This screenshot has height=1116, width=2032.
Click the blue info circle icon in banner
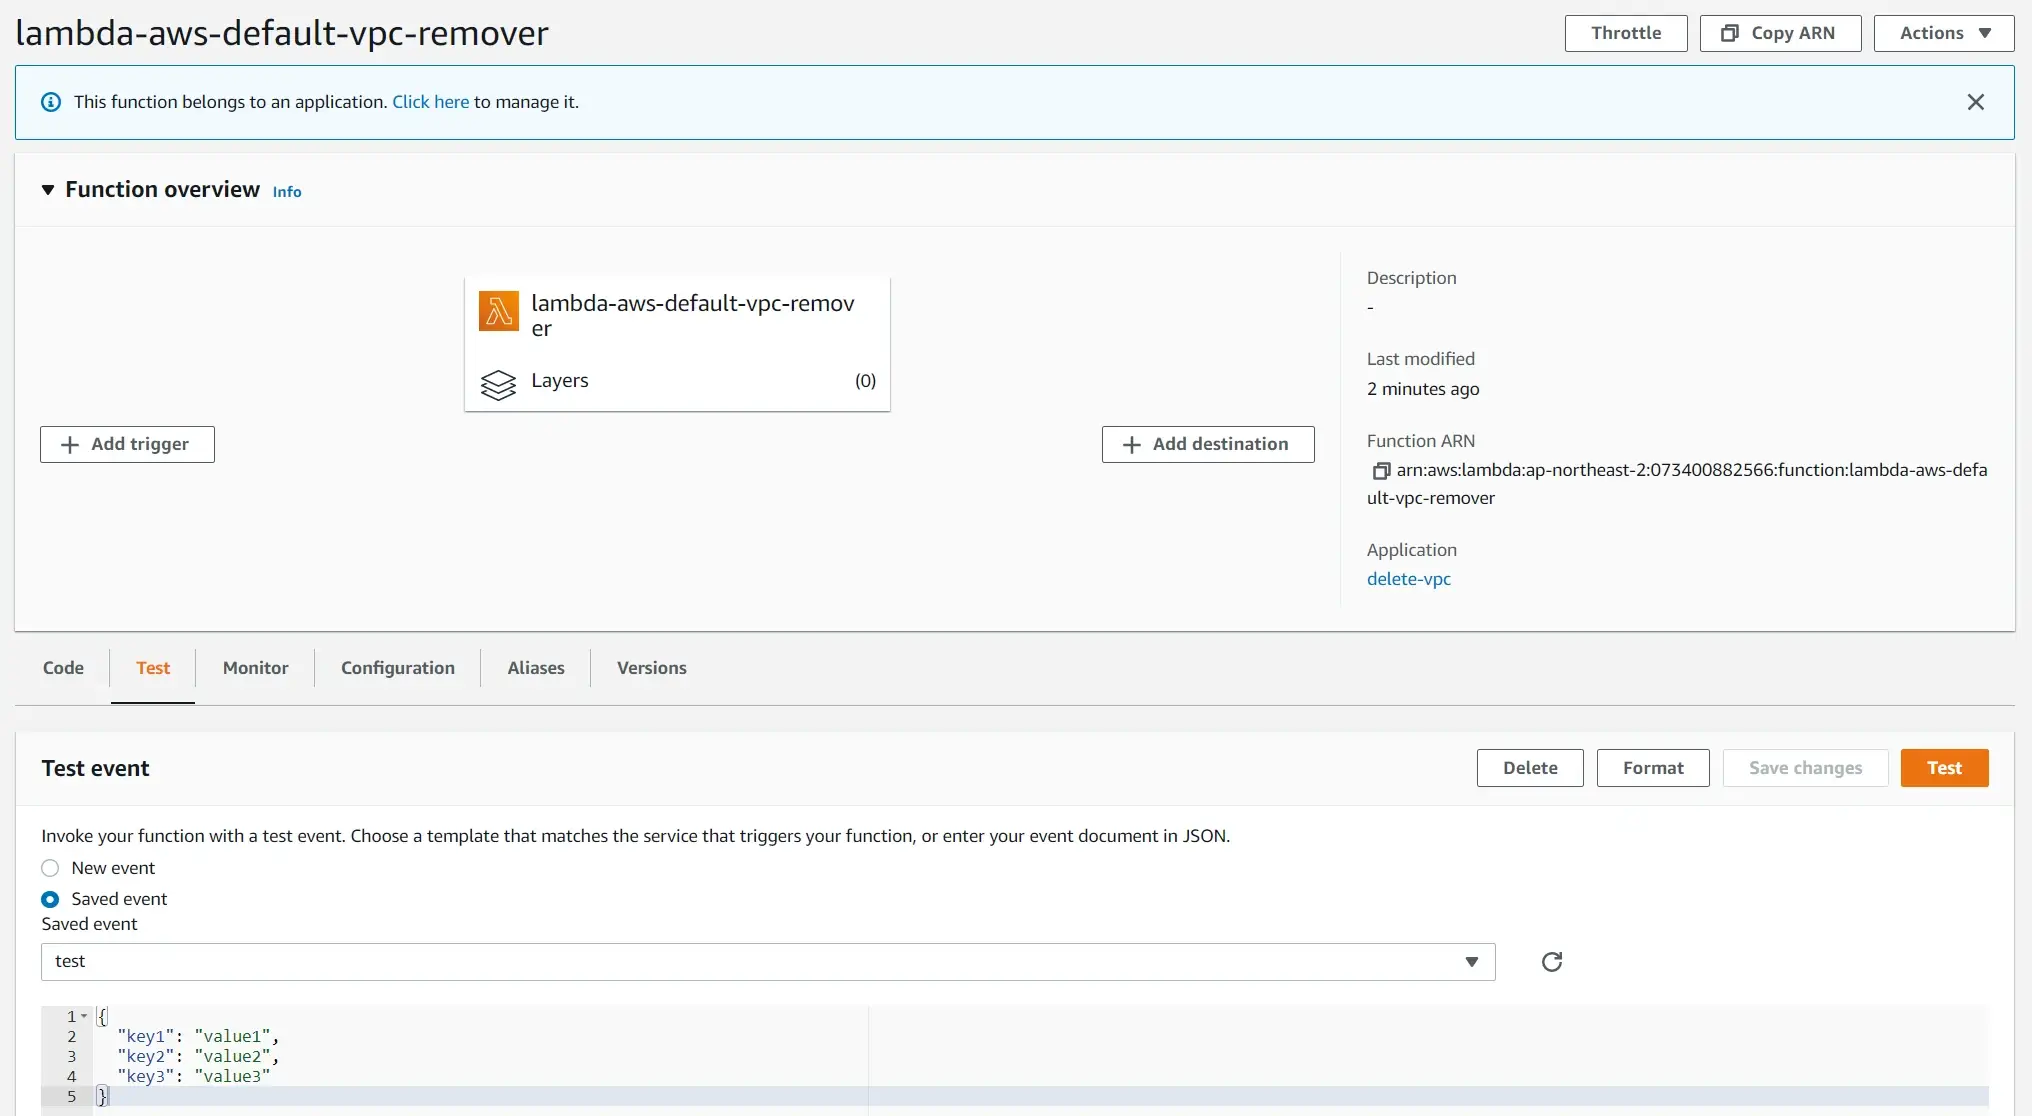pos(51,102)
